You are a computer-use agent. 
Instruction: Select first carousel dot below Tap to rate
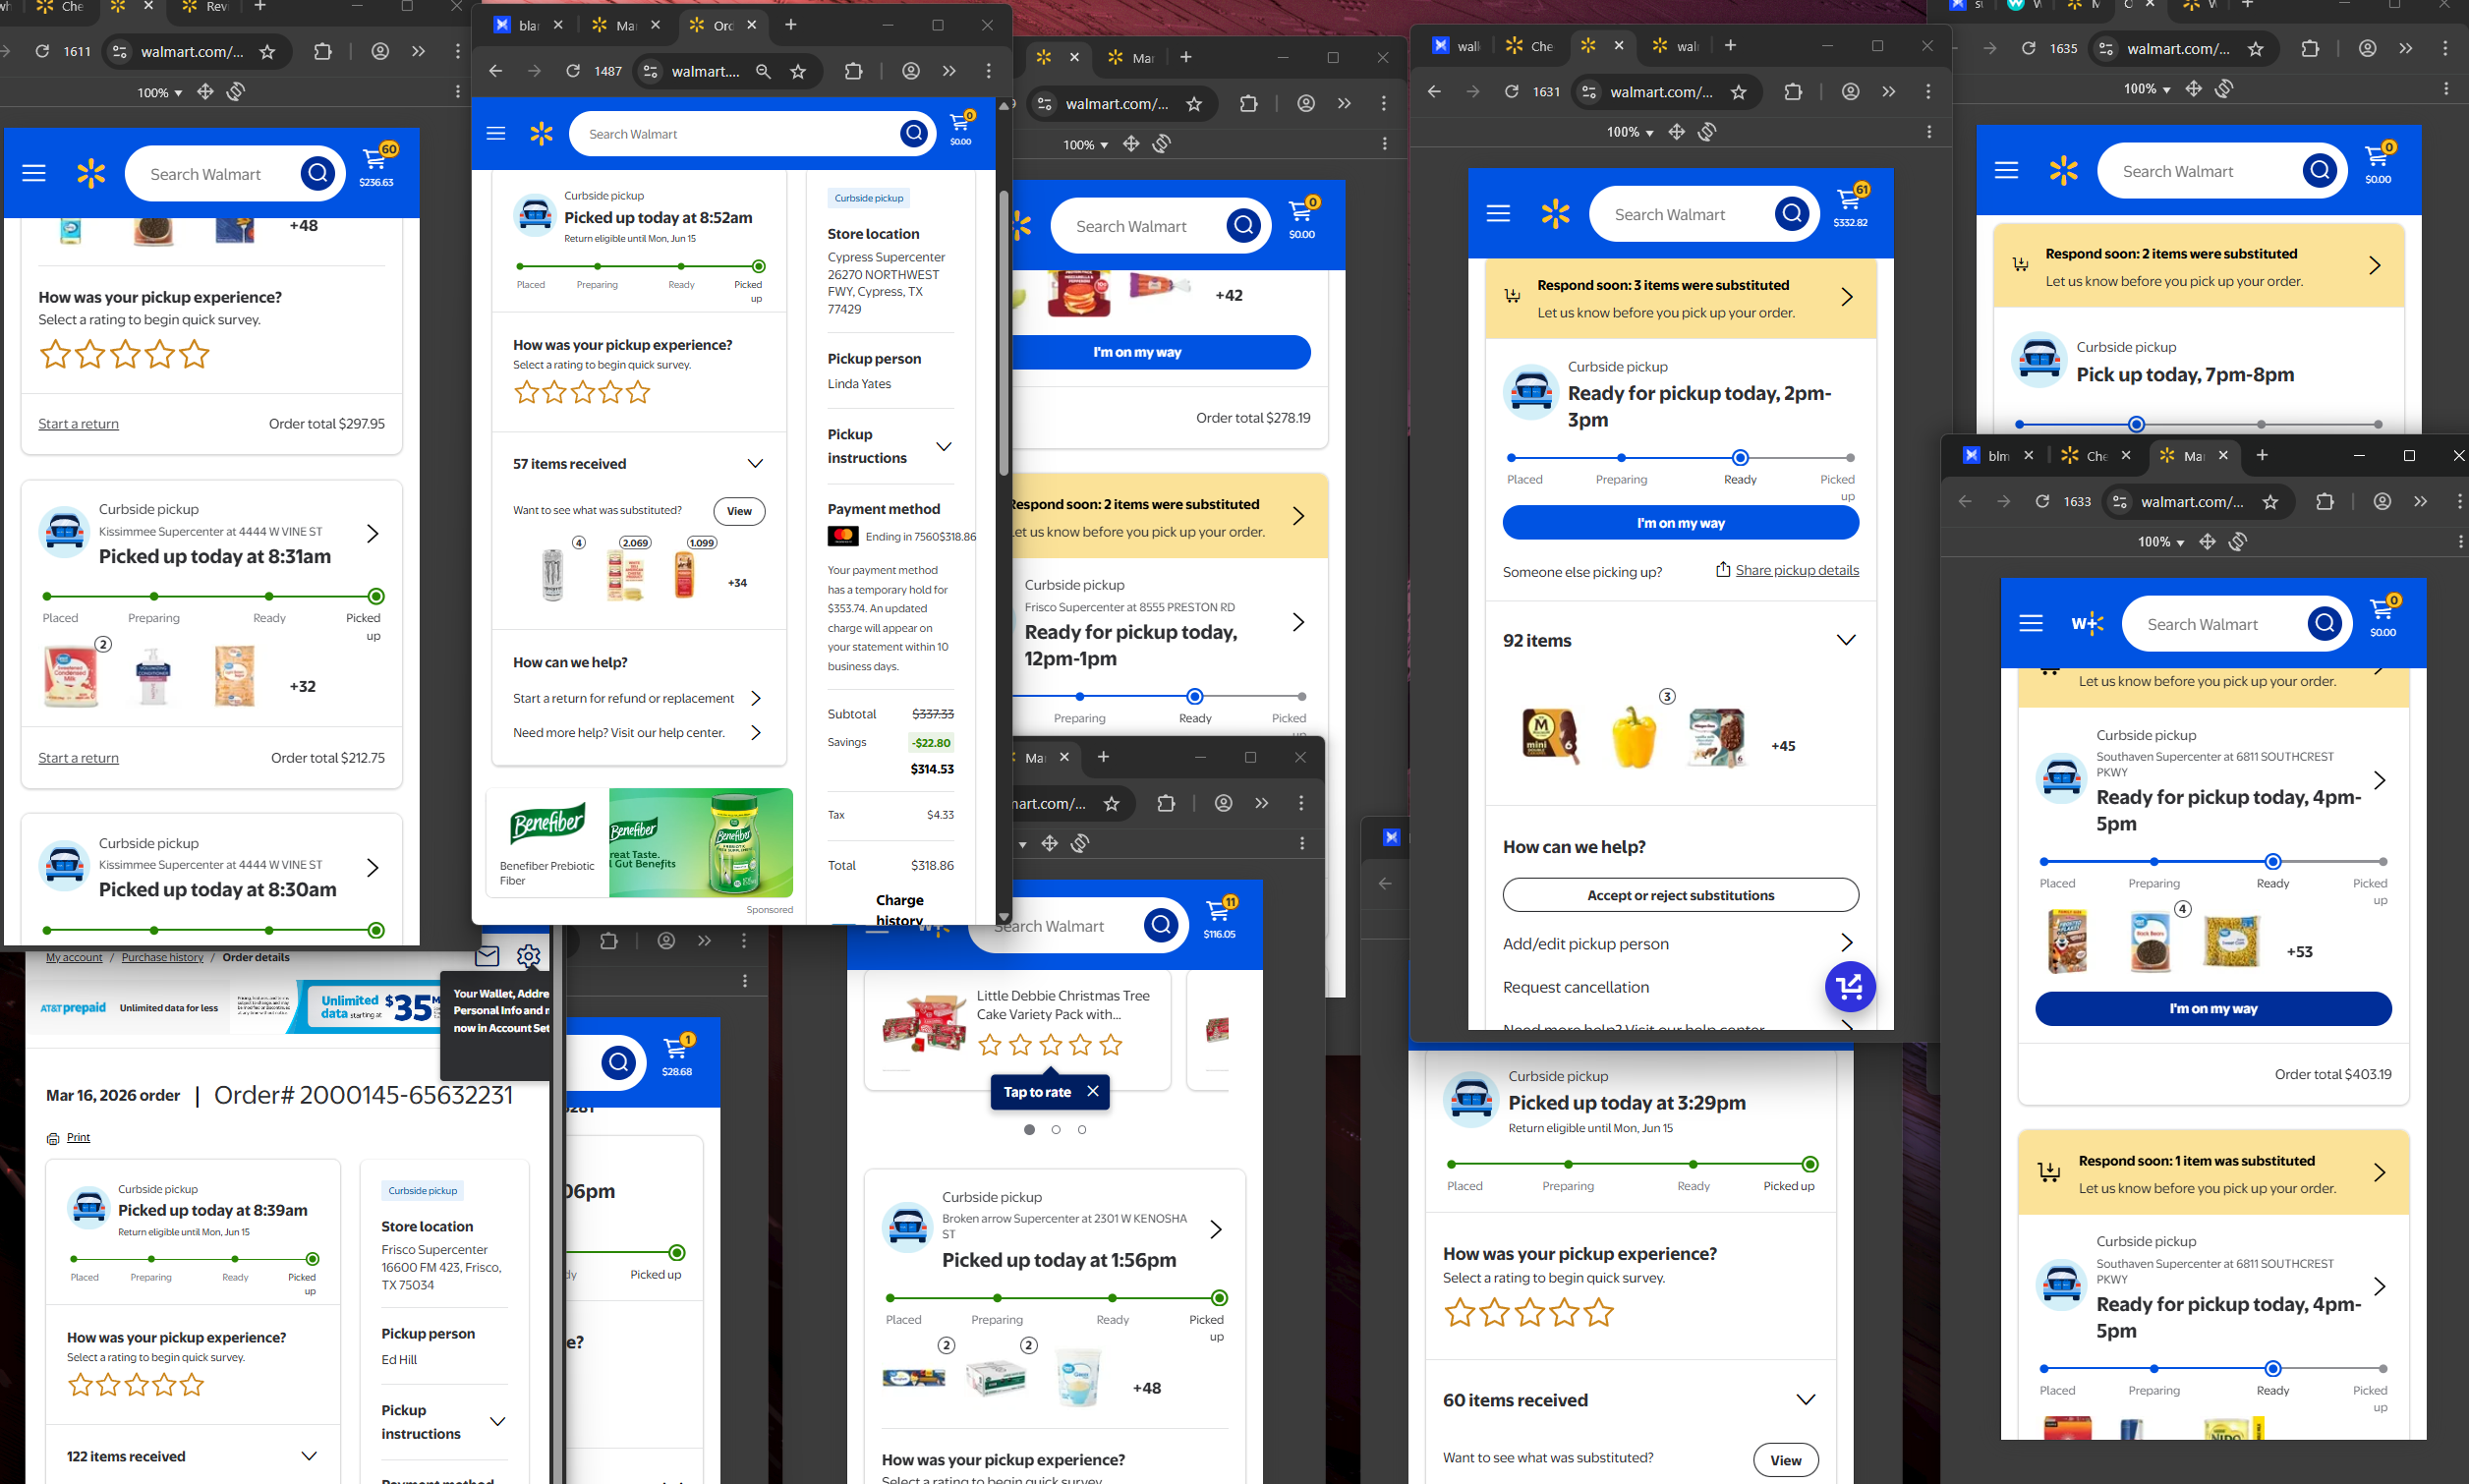(x=1029, y=1129)
